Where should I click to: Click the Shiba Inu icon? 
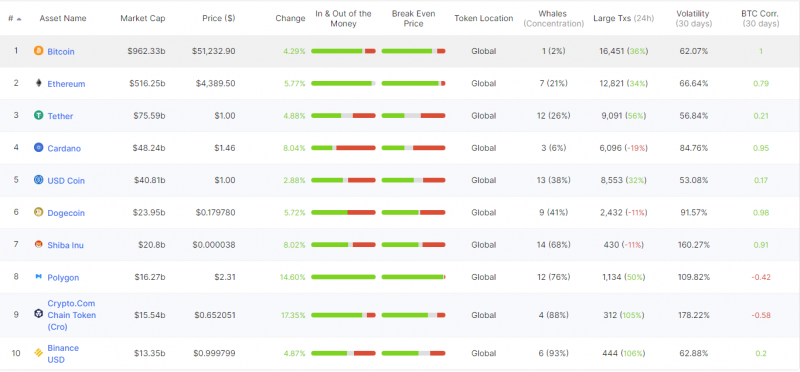[x=38, y=244]
